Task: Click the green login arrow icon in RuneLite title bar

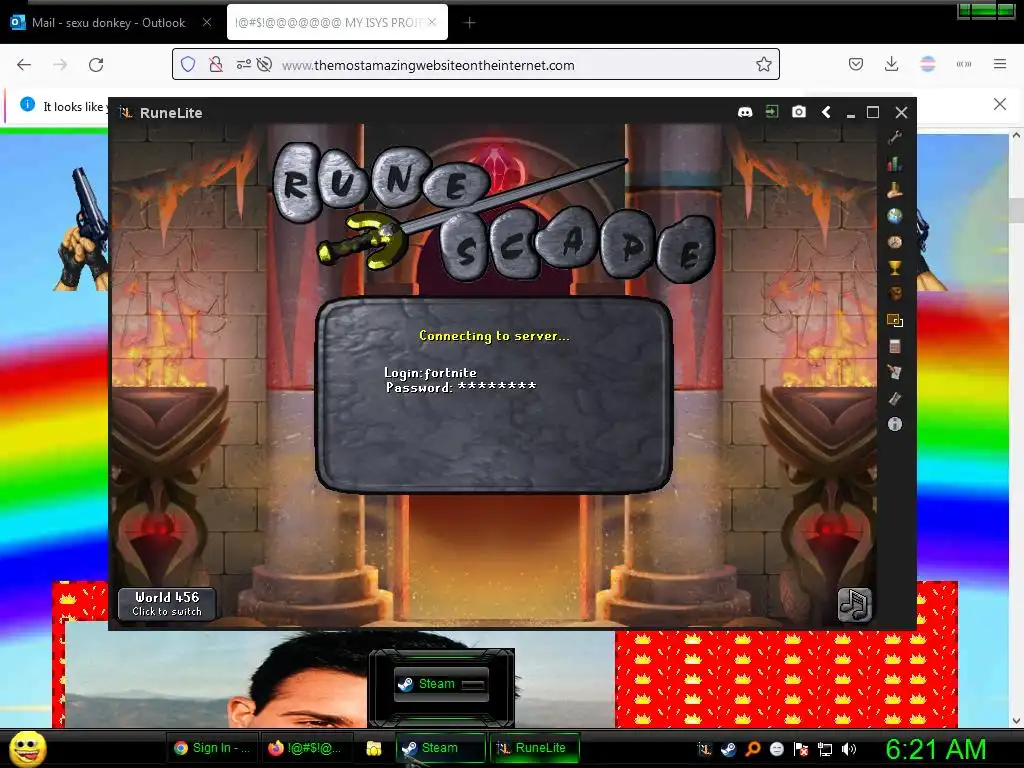Action: [x=772, y=112]
